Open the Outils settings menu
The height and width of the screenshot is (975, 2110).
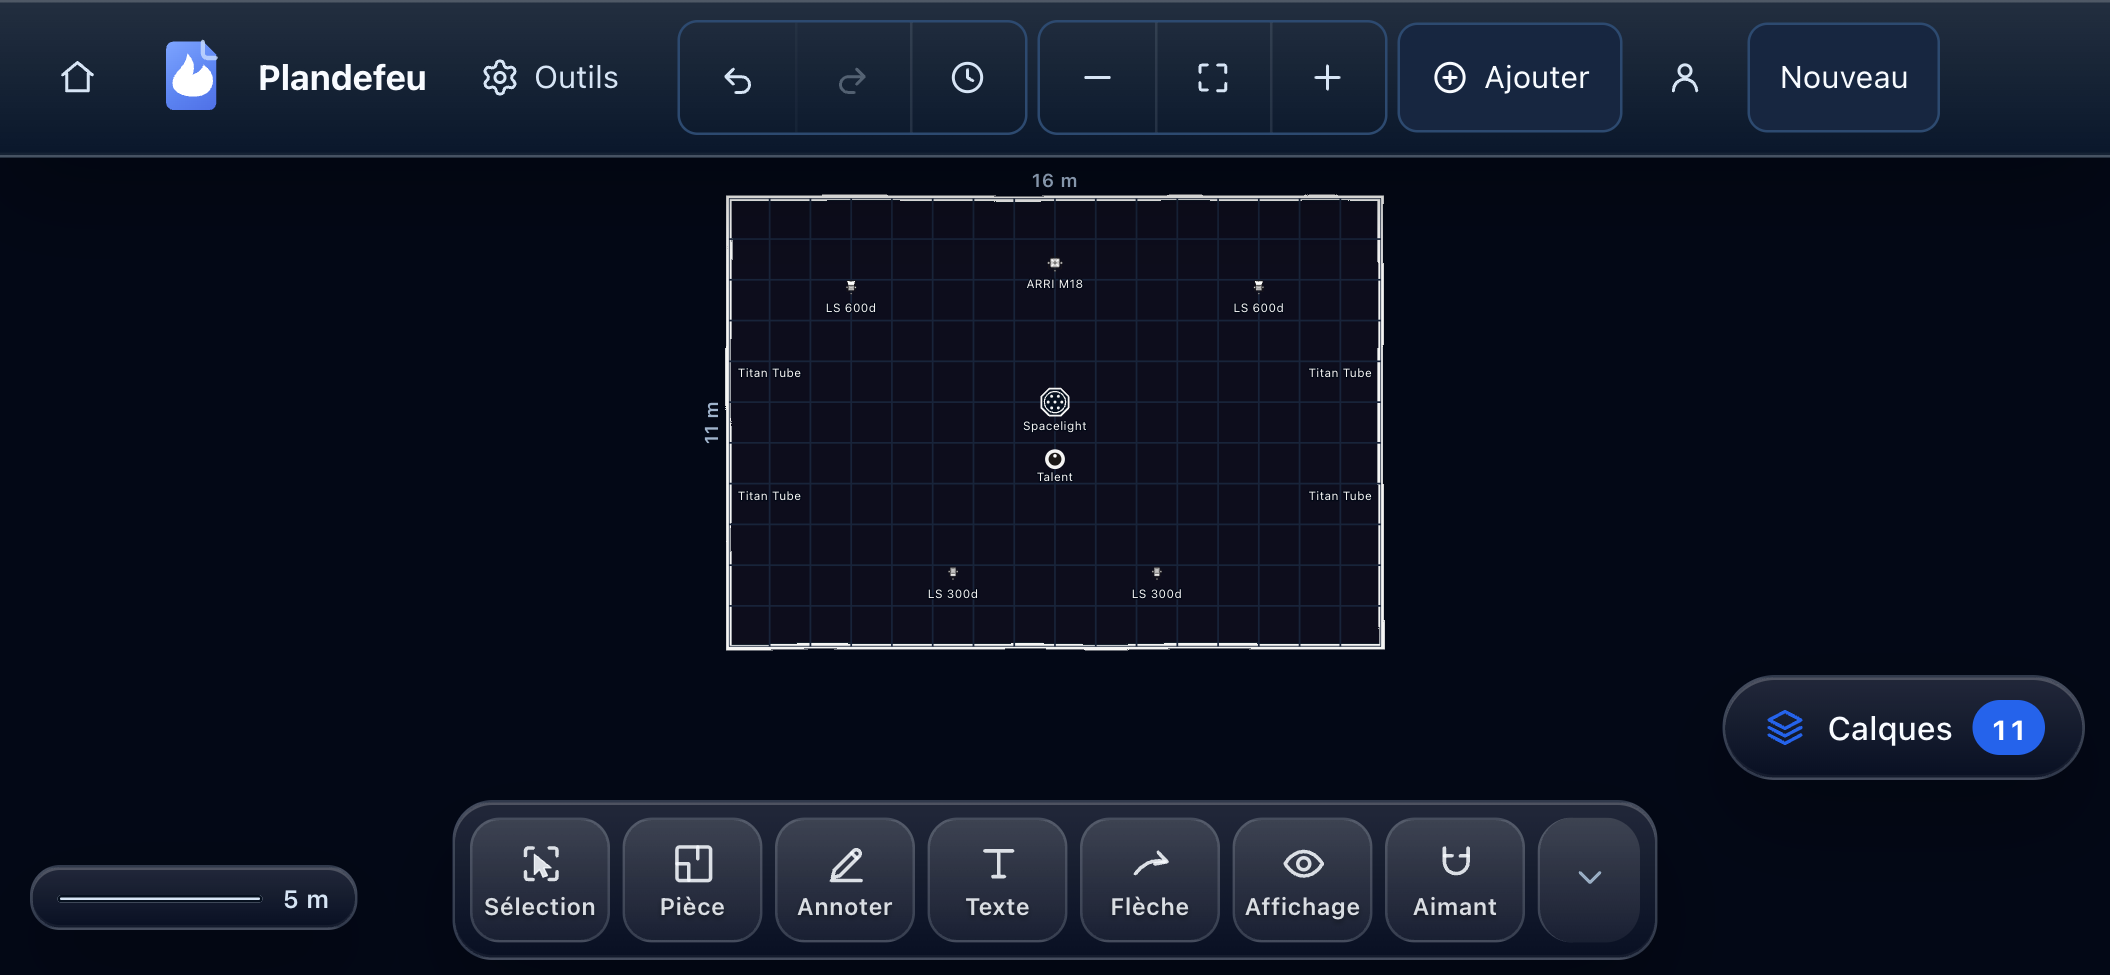tap(550, 78)
